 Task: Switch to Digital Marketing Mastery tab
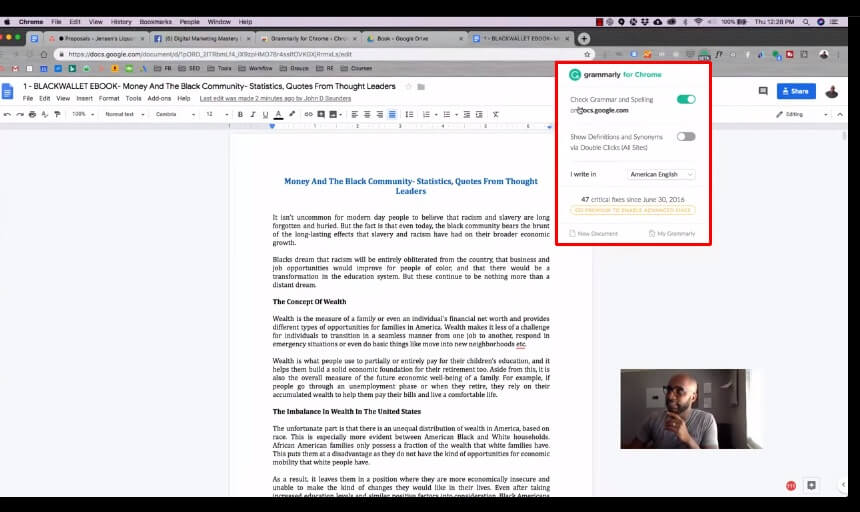202,39
